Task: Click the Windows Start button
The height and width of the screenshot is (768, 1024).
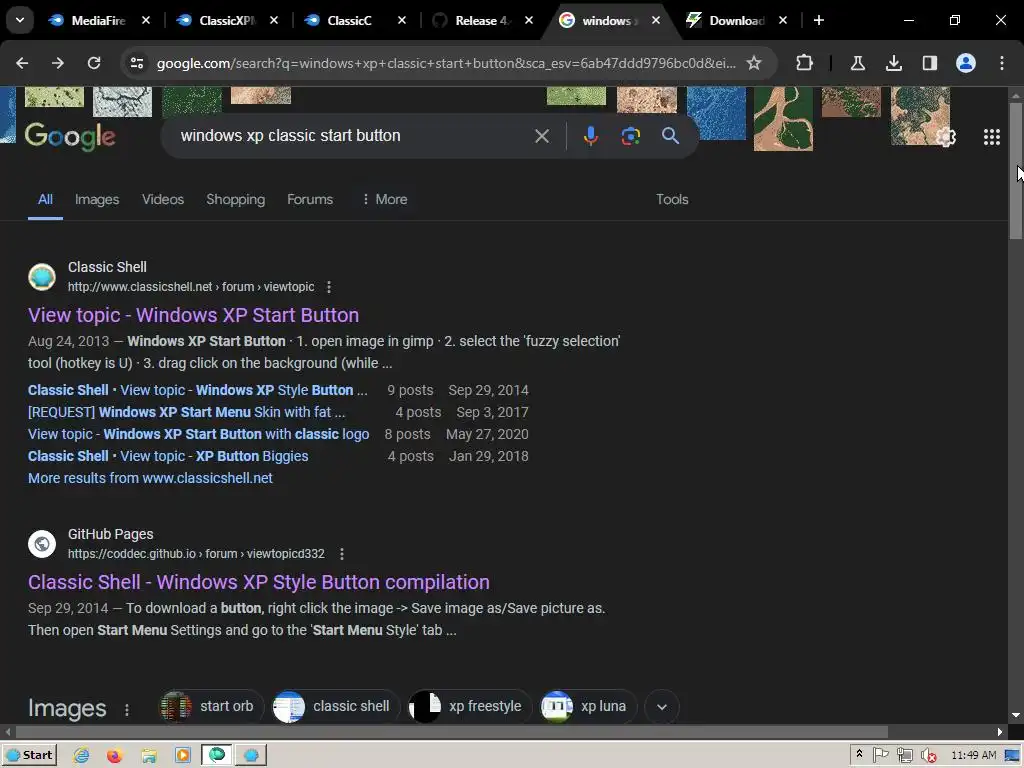Action: click(29, 756)
